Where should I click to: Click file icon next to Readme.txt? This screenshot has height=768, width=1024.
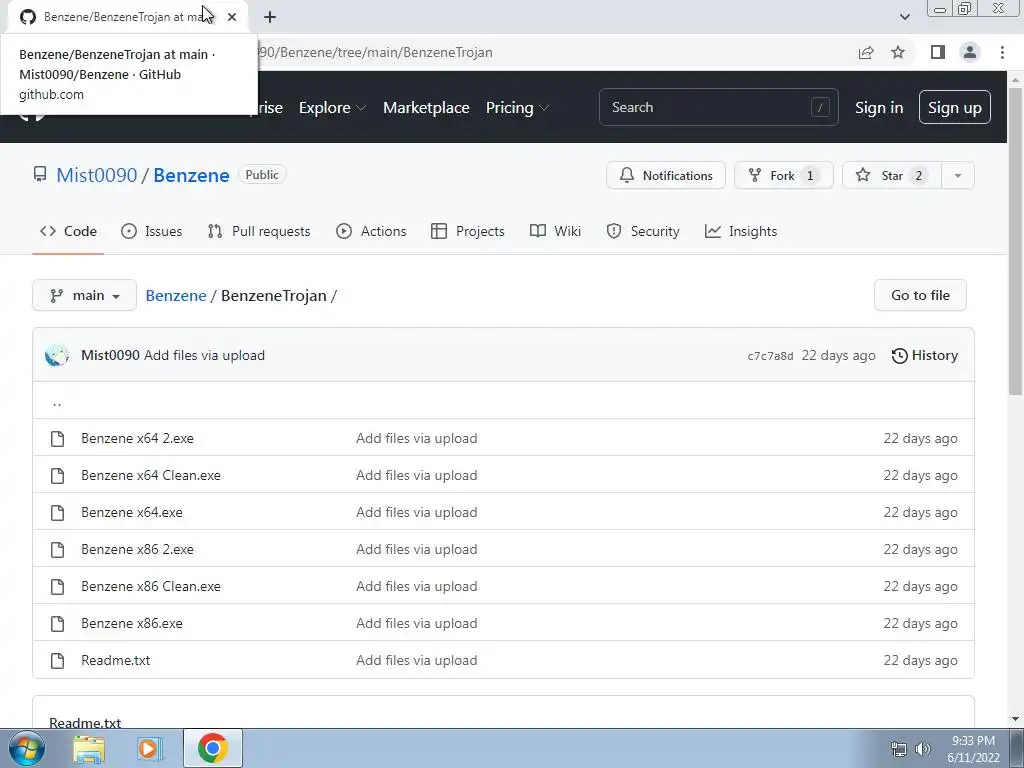(57, 661)
